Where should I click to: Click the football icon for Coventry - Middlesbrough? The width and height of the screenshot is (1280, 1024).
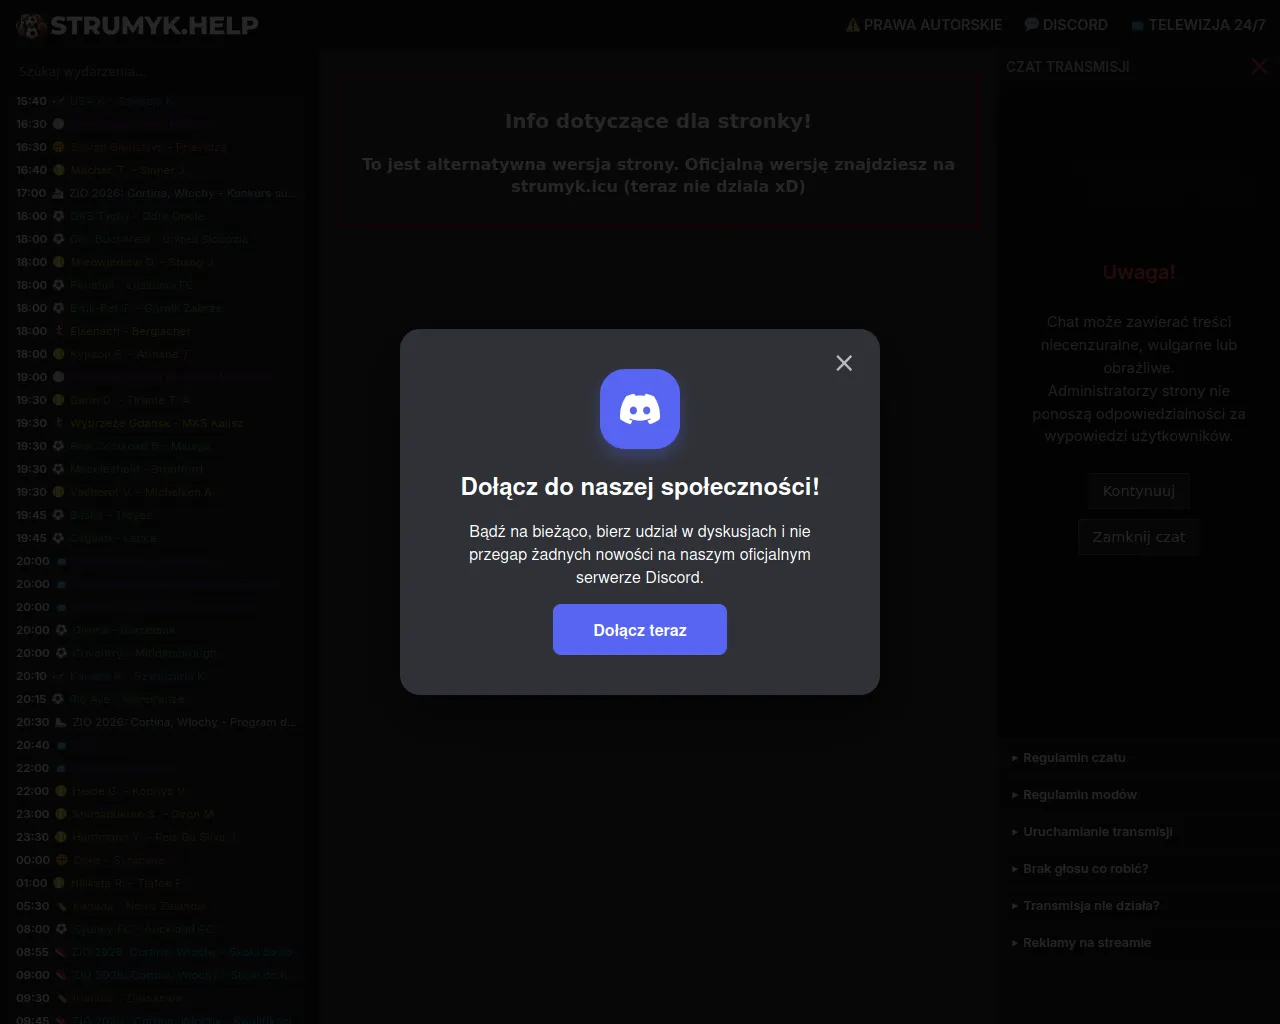[x=59, y=653]
